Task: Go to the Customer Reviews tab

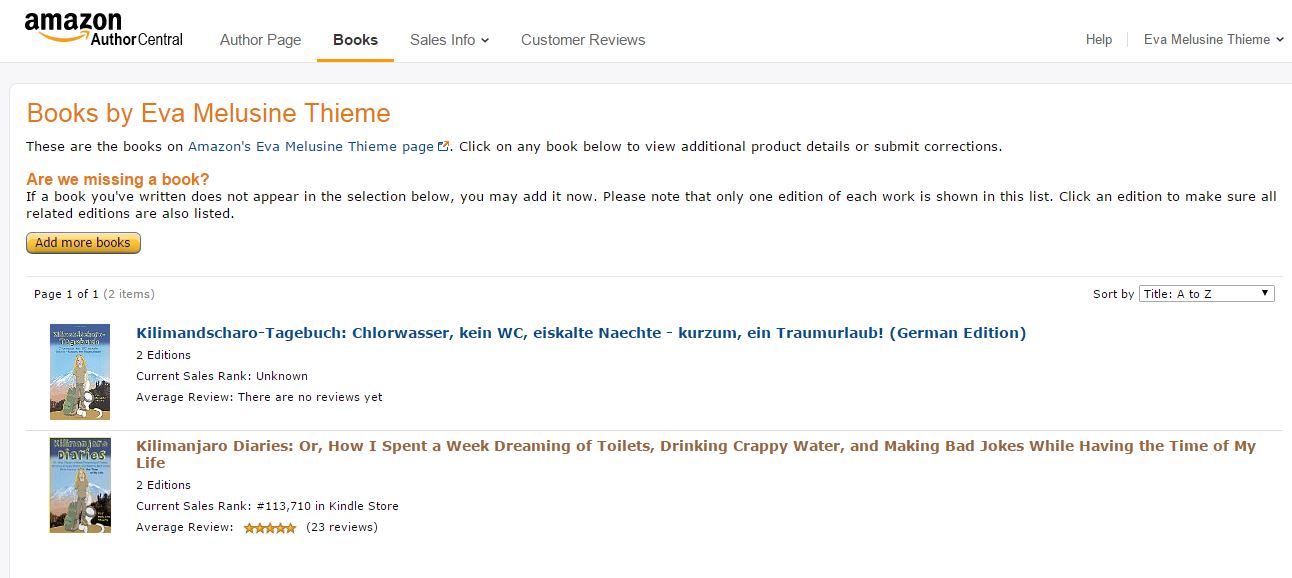Action: [583, 40]
